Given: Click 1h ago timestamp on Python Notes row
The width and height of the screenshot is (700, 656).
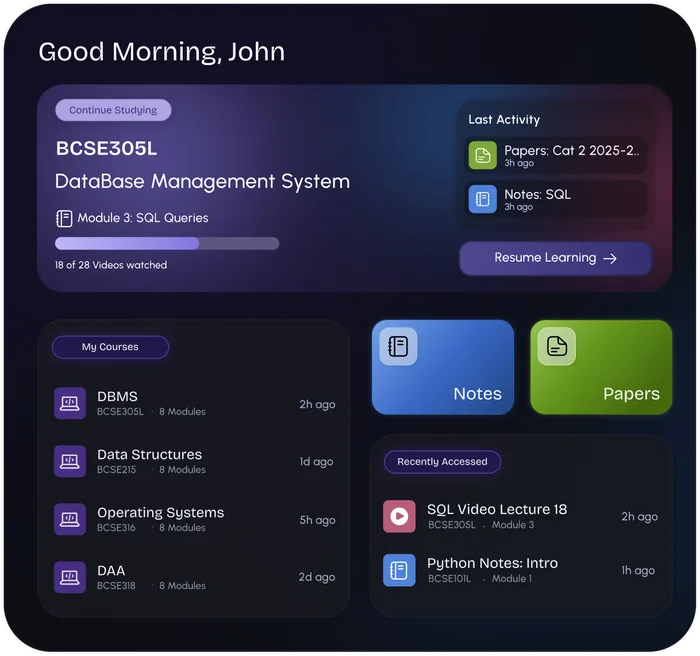Looking at the screenshot, I should tap(638, 571).
